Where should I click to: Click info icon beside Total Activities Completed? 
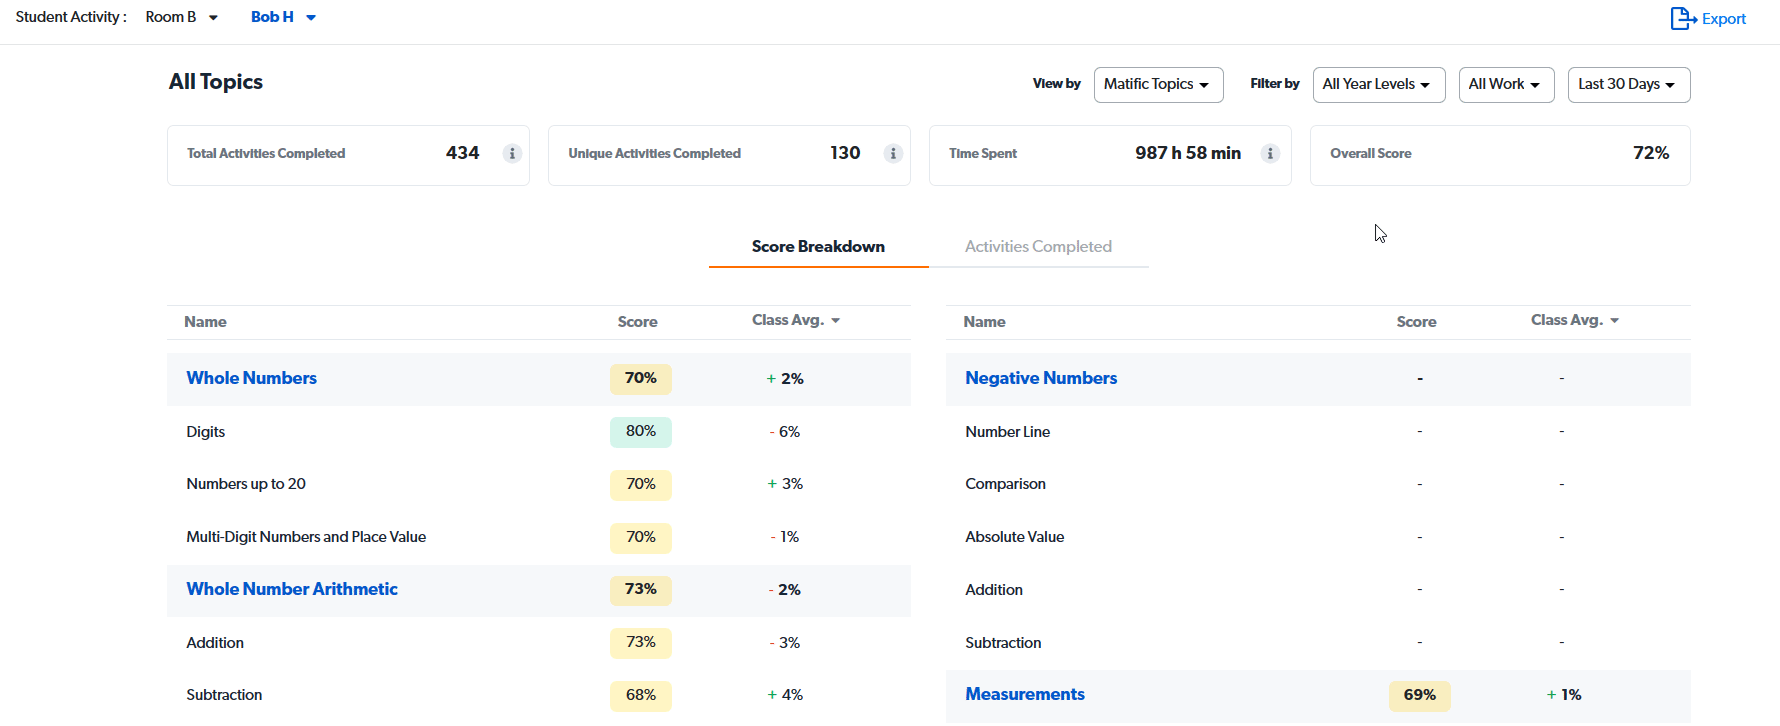tap(512, 154)
